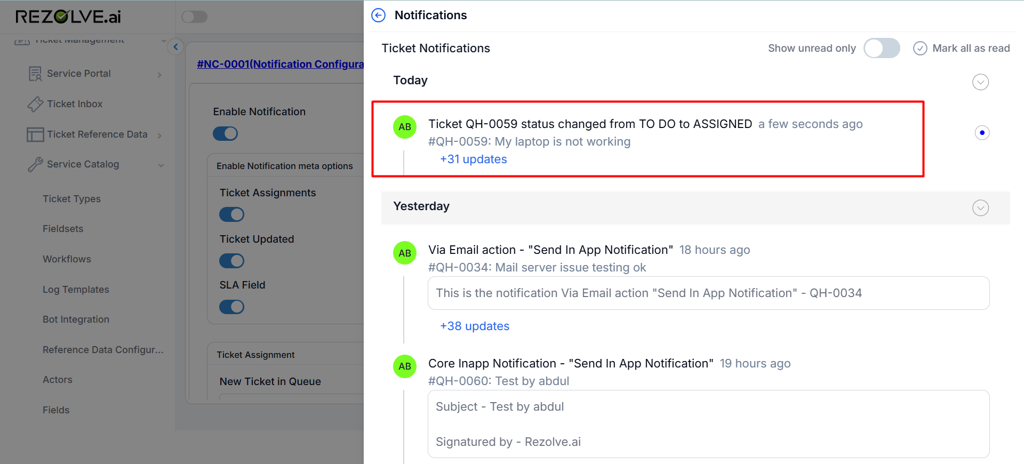Open the +31 updates link

coord(473,159)
